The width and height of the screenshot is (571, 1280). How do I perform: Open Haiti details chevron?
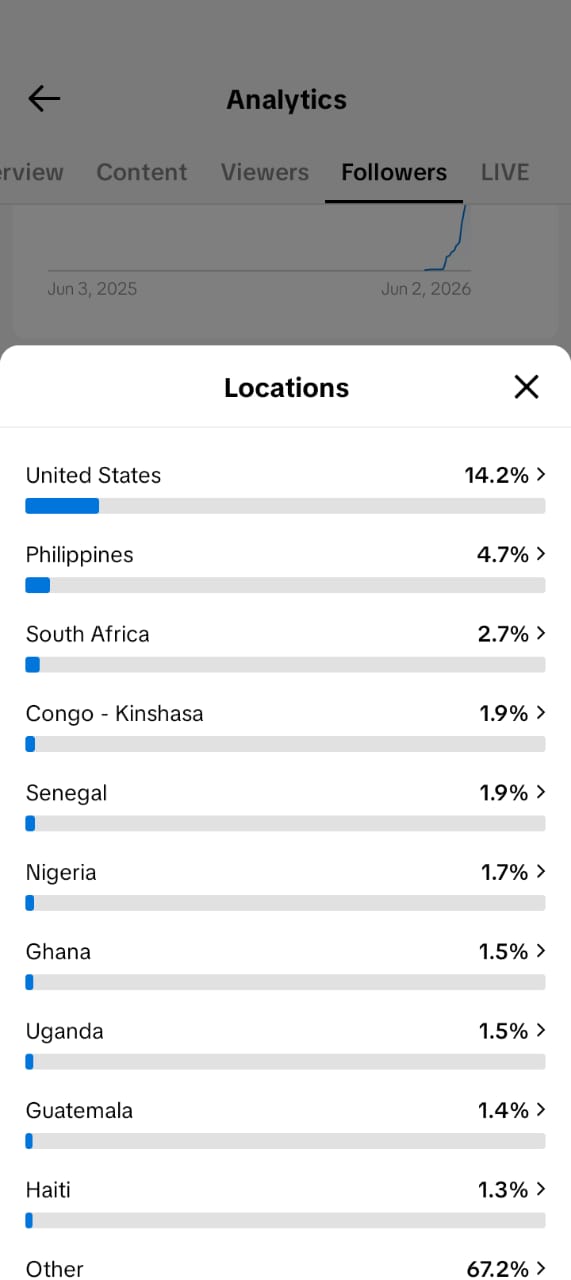541,1189
